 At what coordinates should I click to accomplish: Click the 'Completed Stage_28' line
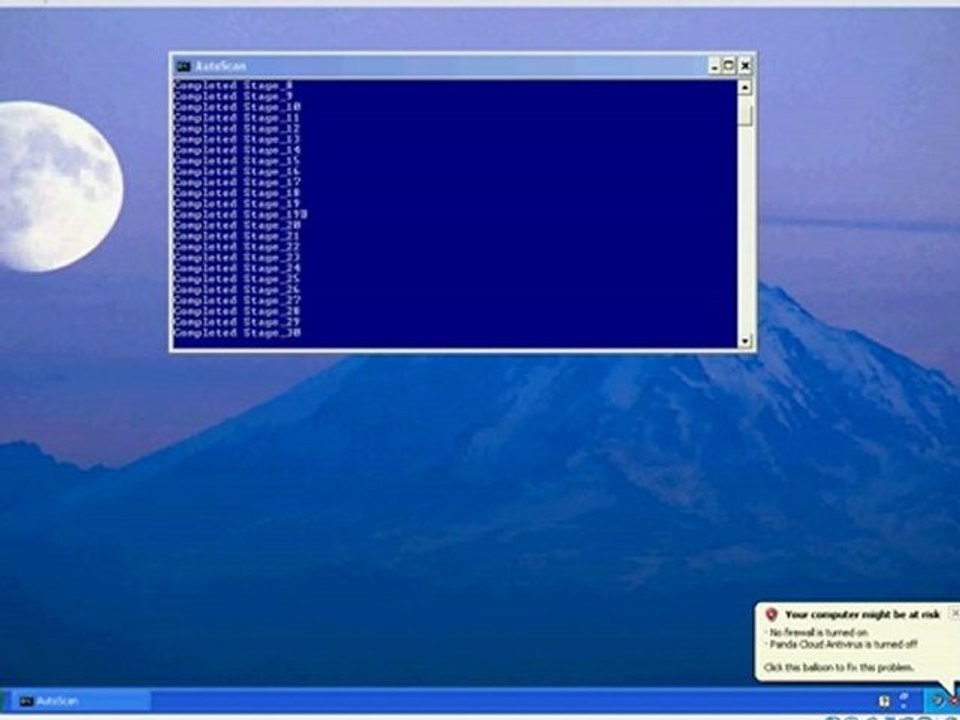pyautogui.click(x=237, y=312)
